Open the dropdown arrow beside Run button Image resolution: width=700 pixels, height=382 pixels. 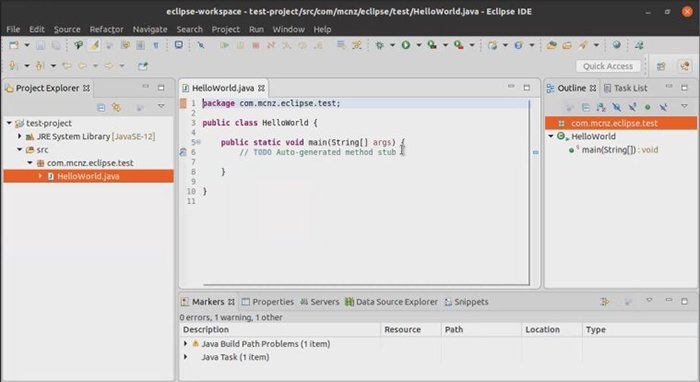coord(419,45)
